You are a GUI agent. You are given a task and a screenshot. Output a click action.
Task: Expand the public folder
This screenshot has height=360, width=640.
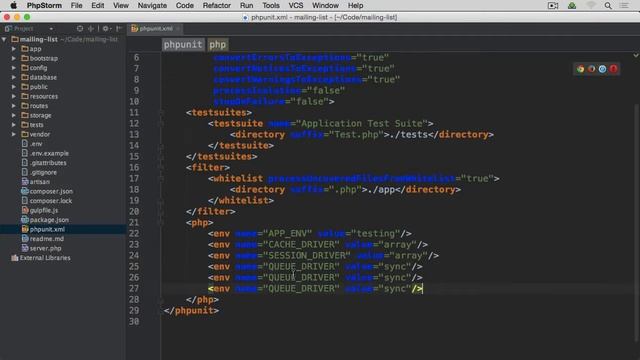(x=14, y=87)
